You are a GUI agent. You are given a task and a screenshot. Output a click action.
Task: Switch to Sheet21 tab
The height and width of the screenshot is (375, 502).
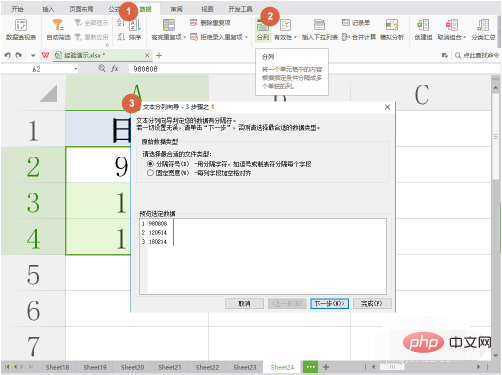pyautogui.click(x=170, y=367)
